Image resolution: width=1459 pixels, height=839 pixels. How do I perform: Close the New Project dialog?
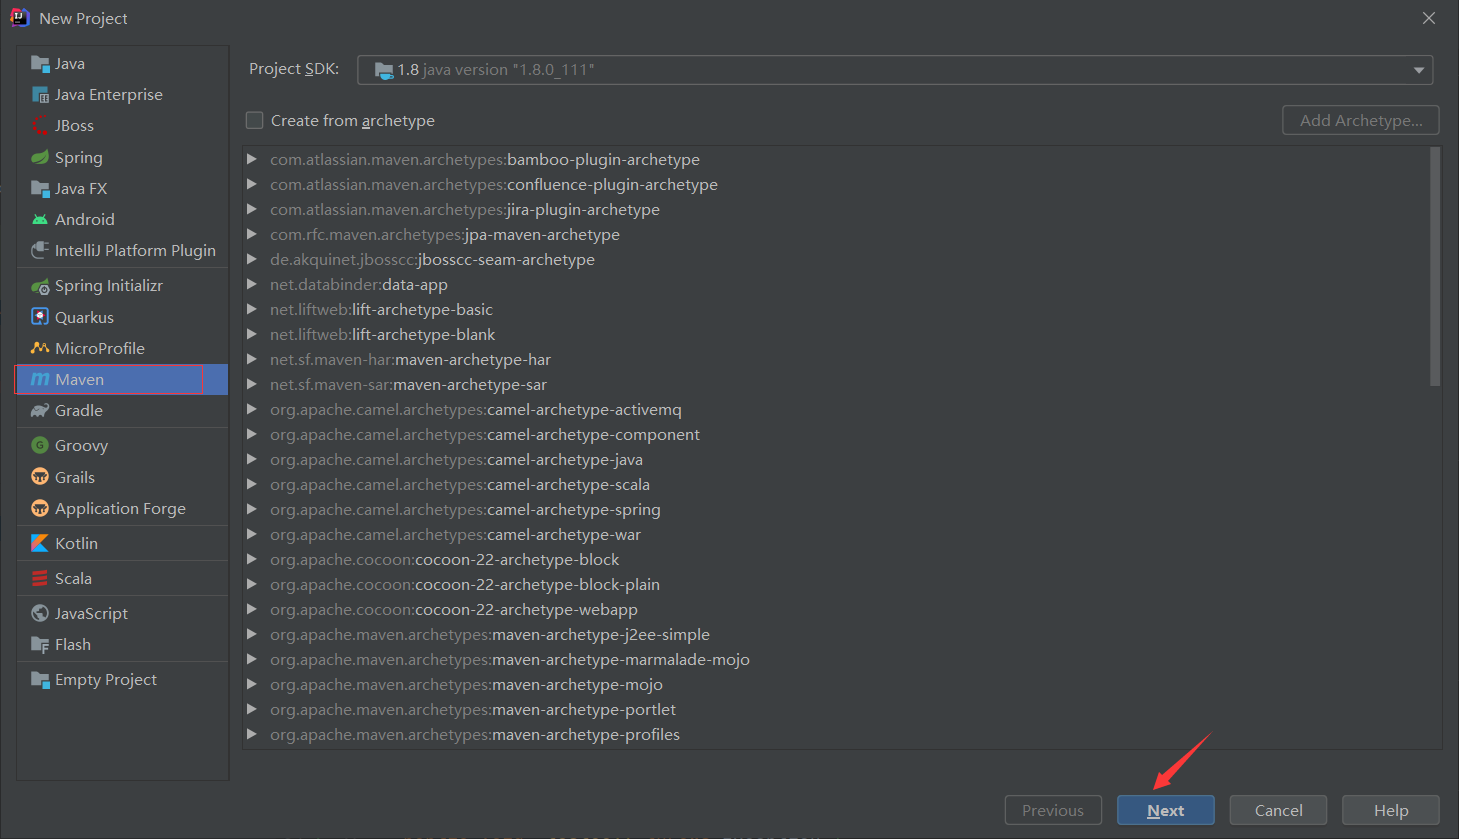1429,18
